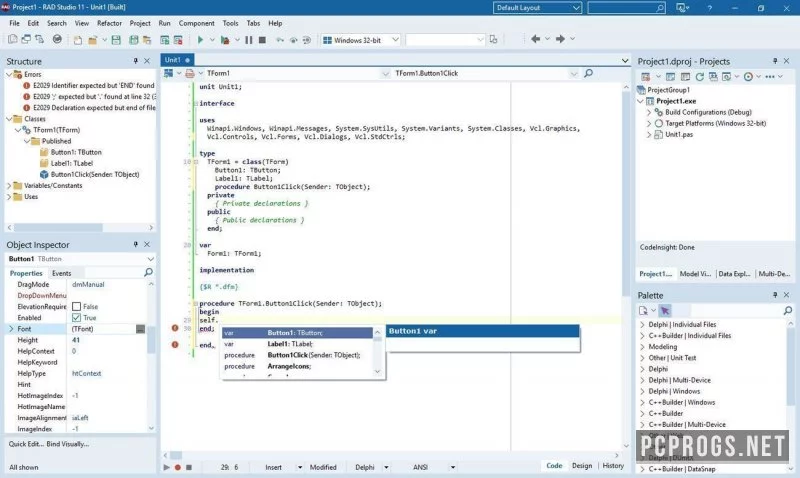The height and width of the screenshot is (478, 800).
Task: Collapse the Project1.exe tree node
Action: [x=641, y=101]
